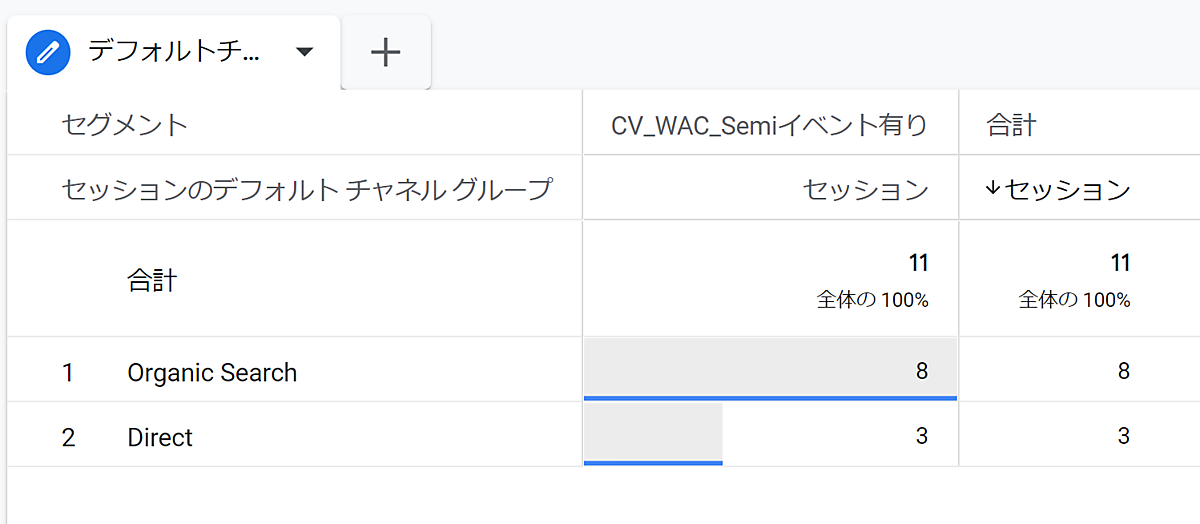Click row number 1

[68, 373]
